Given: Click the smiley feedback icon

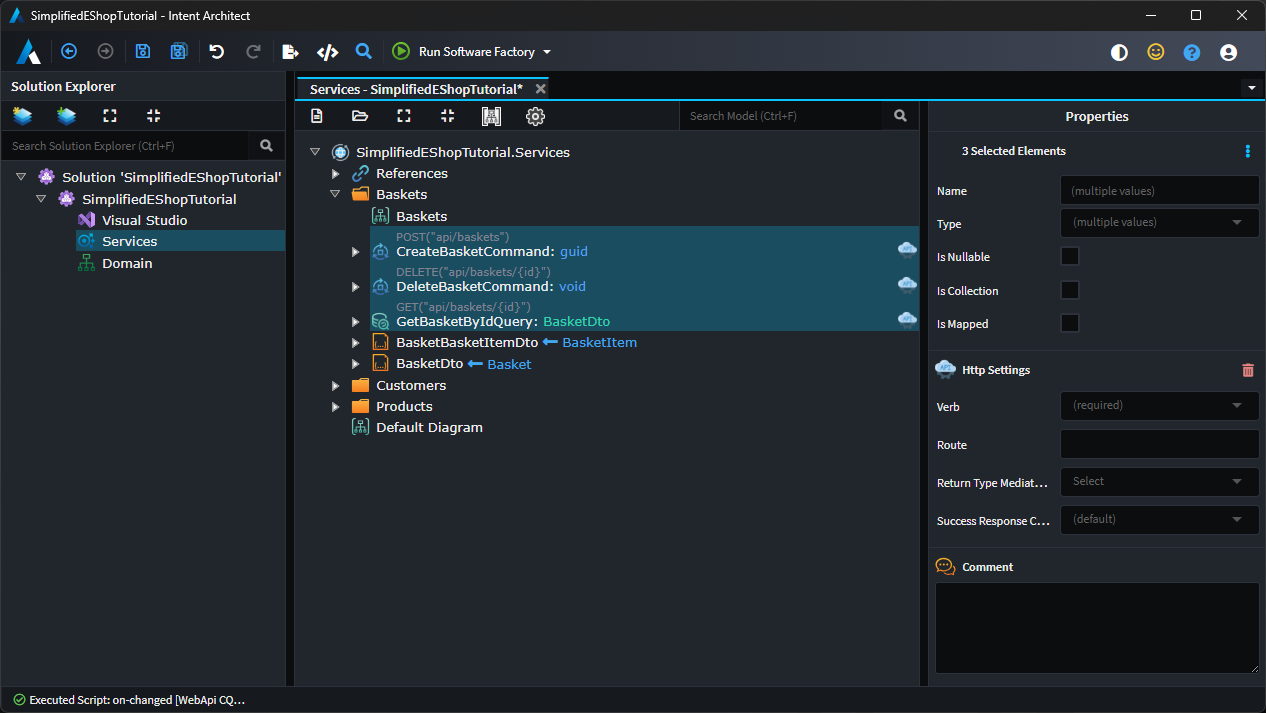Looking at the screenshot, I should 1156,52.
